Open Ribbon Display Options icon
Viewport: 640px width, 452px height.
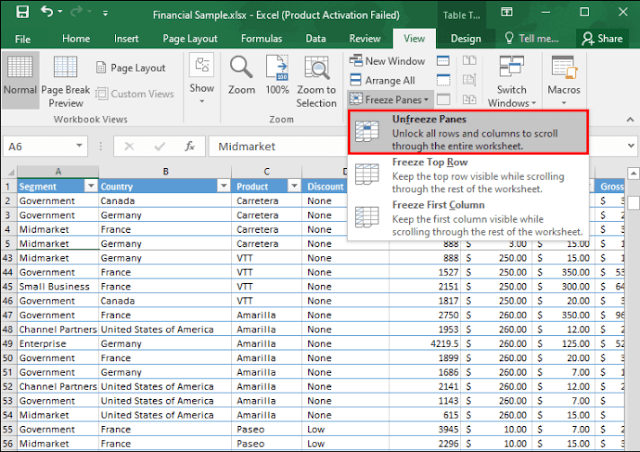(x=507, y=12)
